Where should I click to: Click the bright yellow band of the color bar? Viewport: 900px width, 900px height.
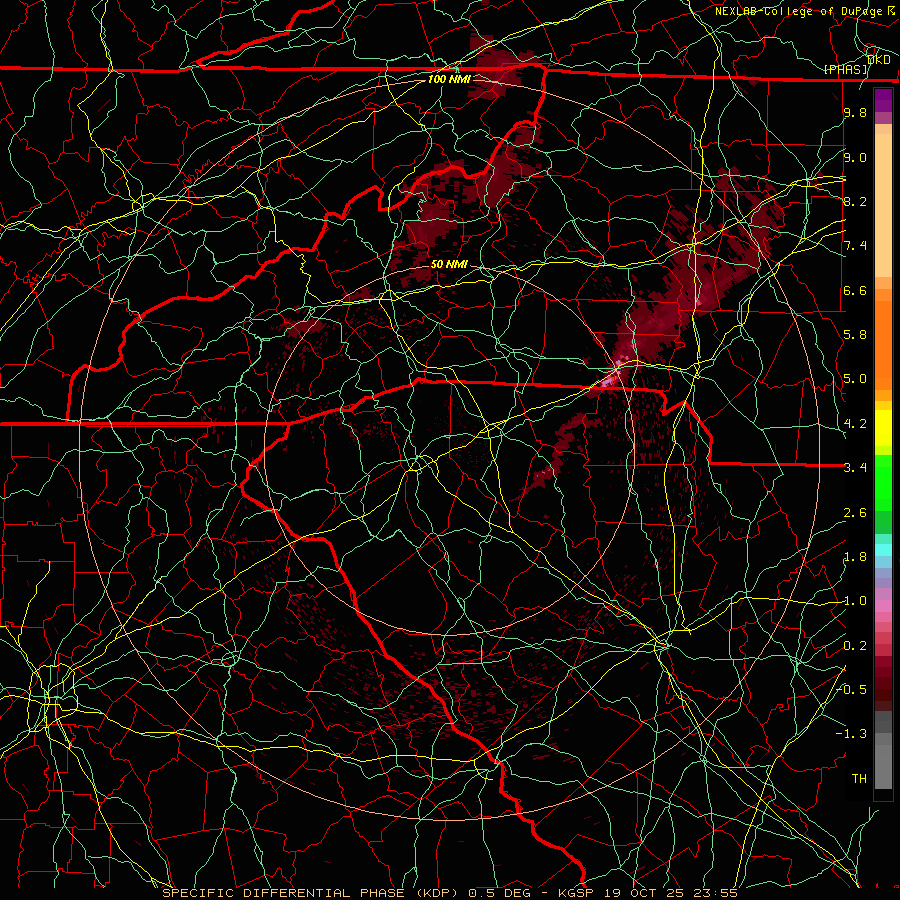click(x=883, y=428)
